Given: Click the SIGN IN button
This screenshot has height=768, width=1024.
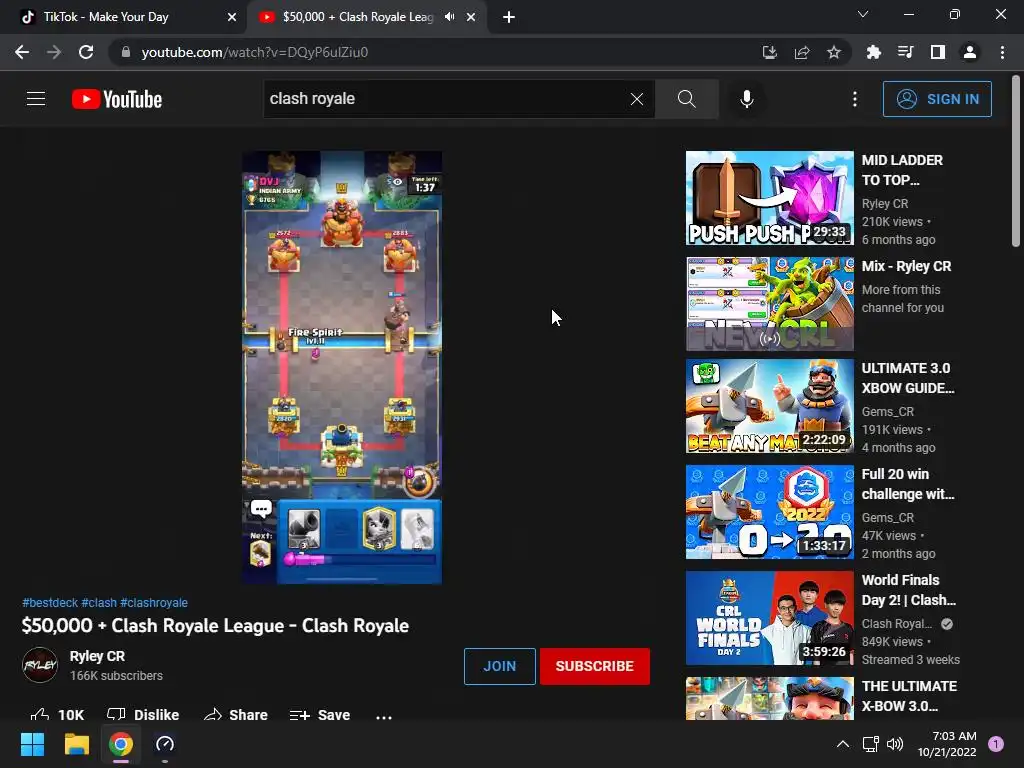Looking at the screenshot, I should click(x=937, y=99).
